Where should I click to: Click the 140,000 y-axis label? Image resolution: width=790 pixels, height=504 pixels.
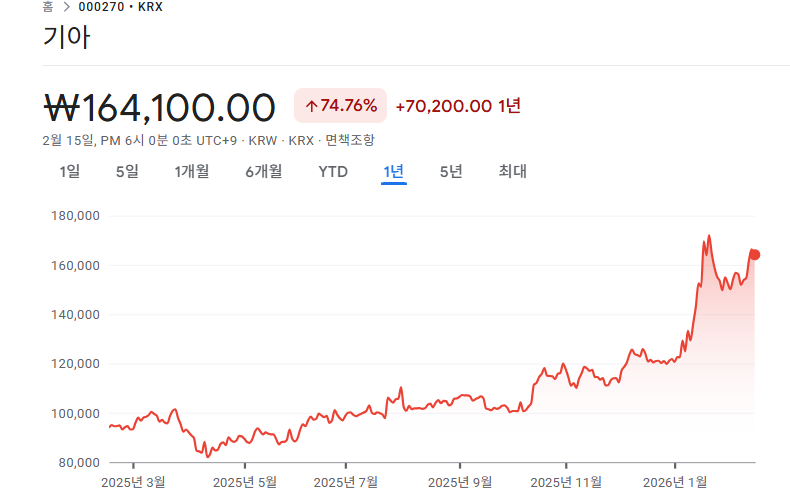[75, 314]
